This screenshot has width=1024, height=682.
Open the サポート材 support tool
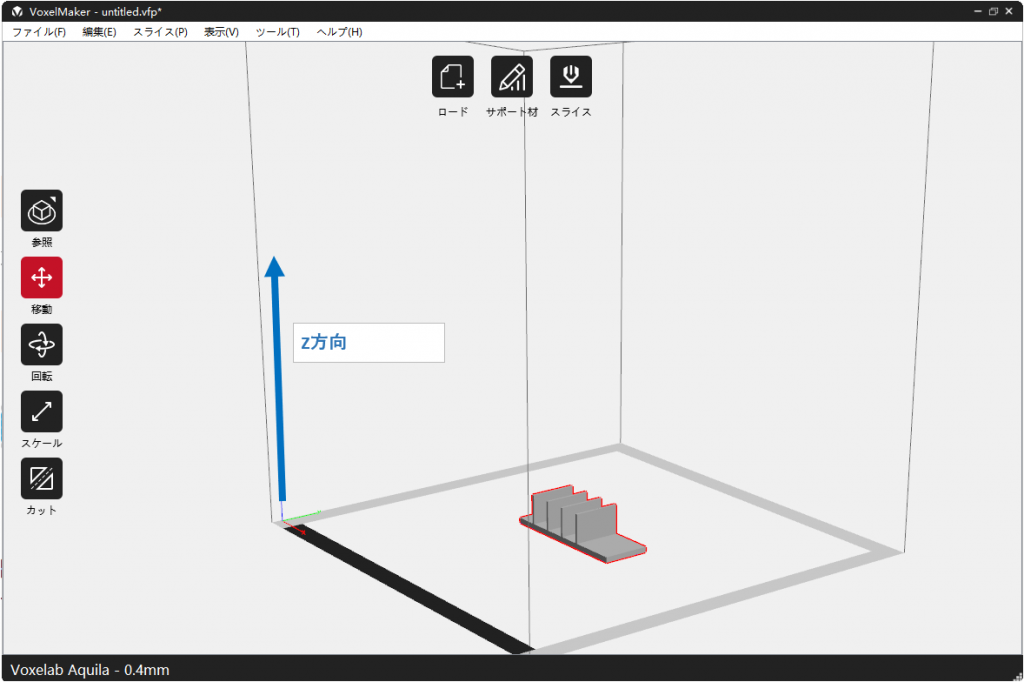(511, 76)
